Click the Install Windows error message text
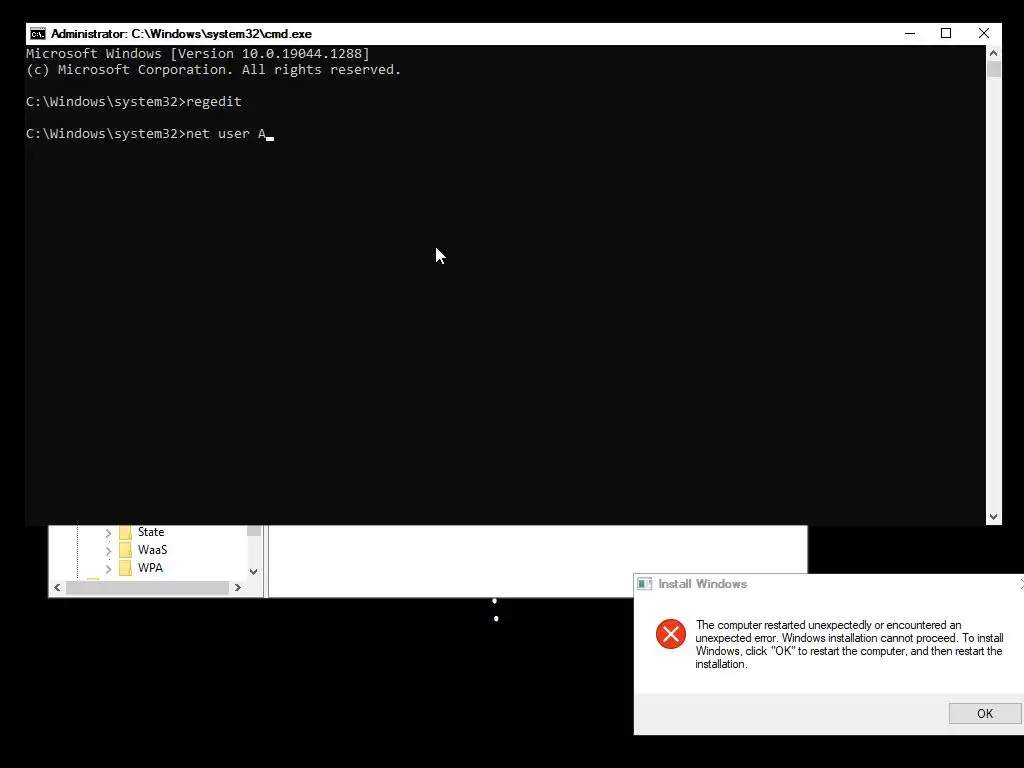The height and width of the screenshot is (768, 1024). coord(849,645)
